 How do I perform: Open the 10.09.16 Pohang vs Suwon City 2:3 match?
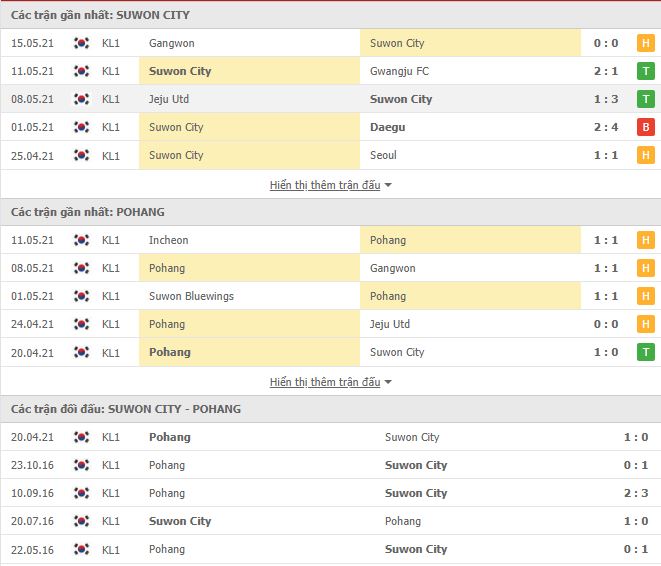tap(330, 493)
